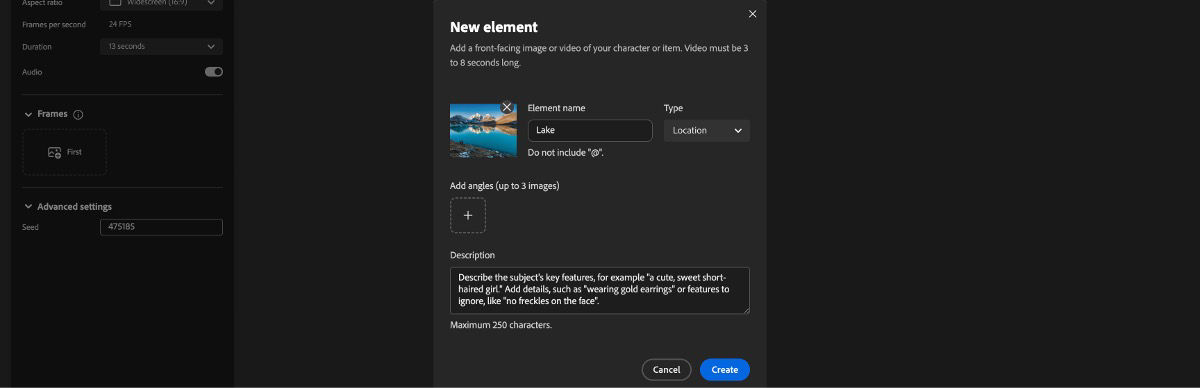
Task: Click into the Description text area
Action: pyautogui.click(x=600, y=290)
